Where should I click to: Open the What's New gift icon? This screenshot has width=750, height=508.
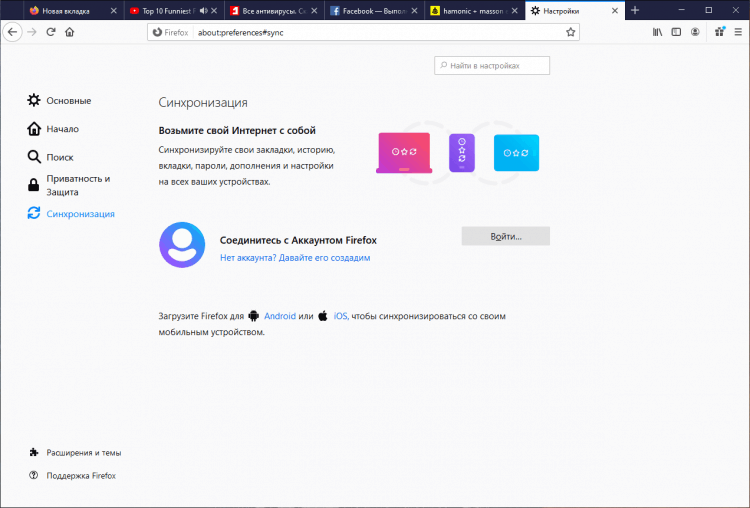[x=719, y=32]
